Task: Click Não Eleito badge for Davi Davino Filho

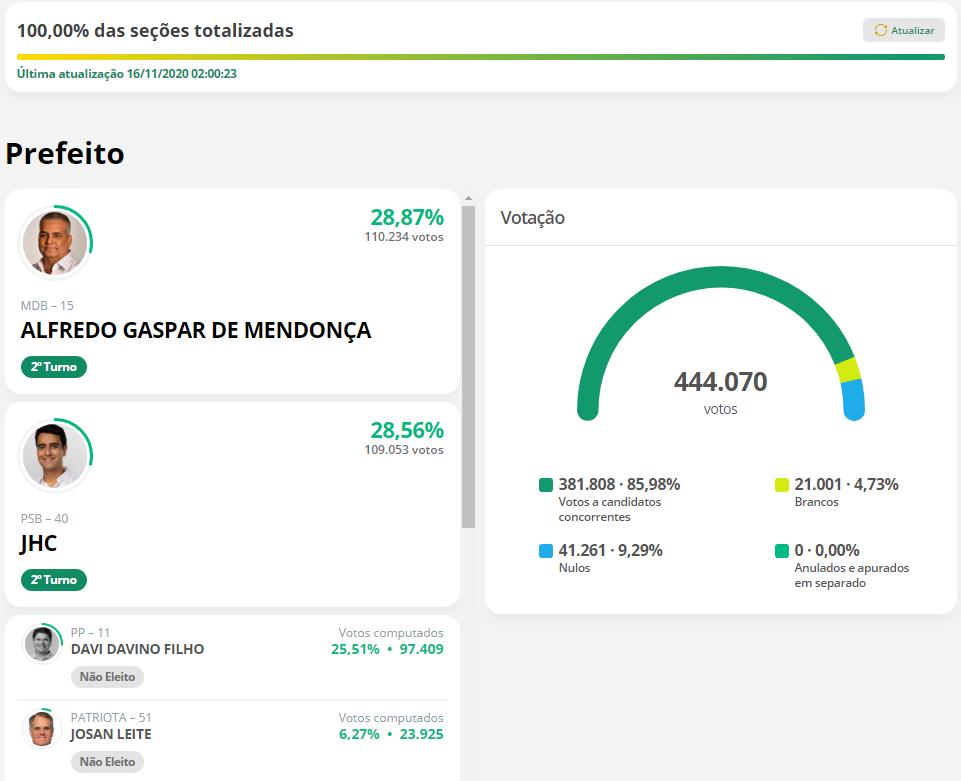Action: 107,677
